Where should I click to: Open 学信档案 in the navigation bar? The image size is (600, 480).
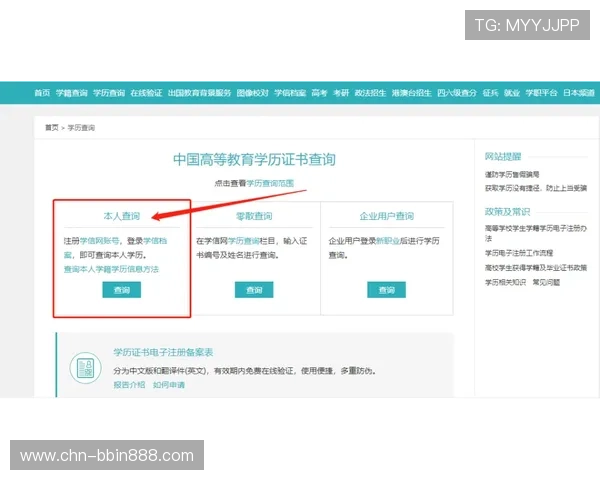pyautogui.click(x=290, y=93)
